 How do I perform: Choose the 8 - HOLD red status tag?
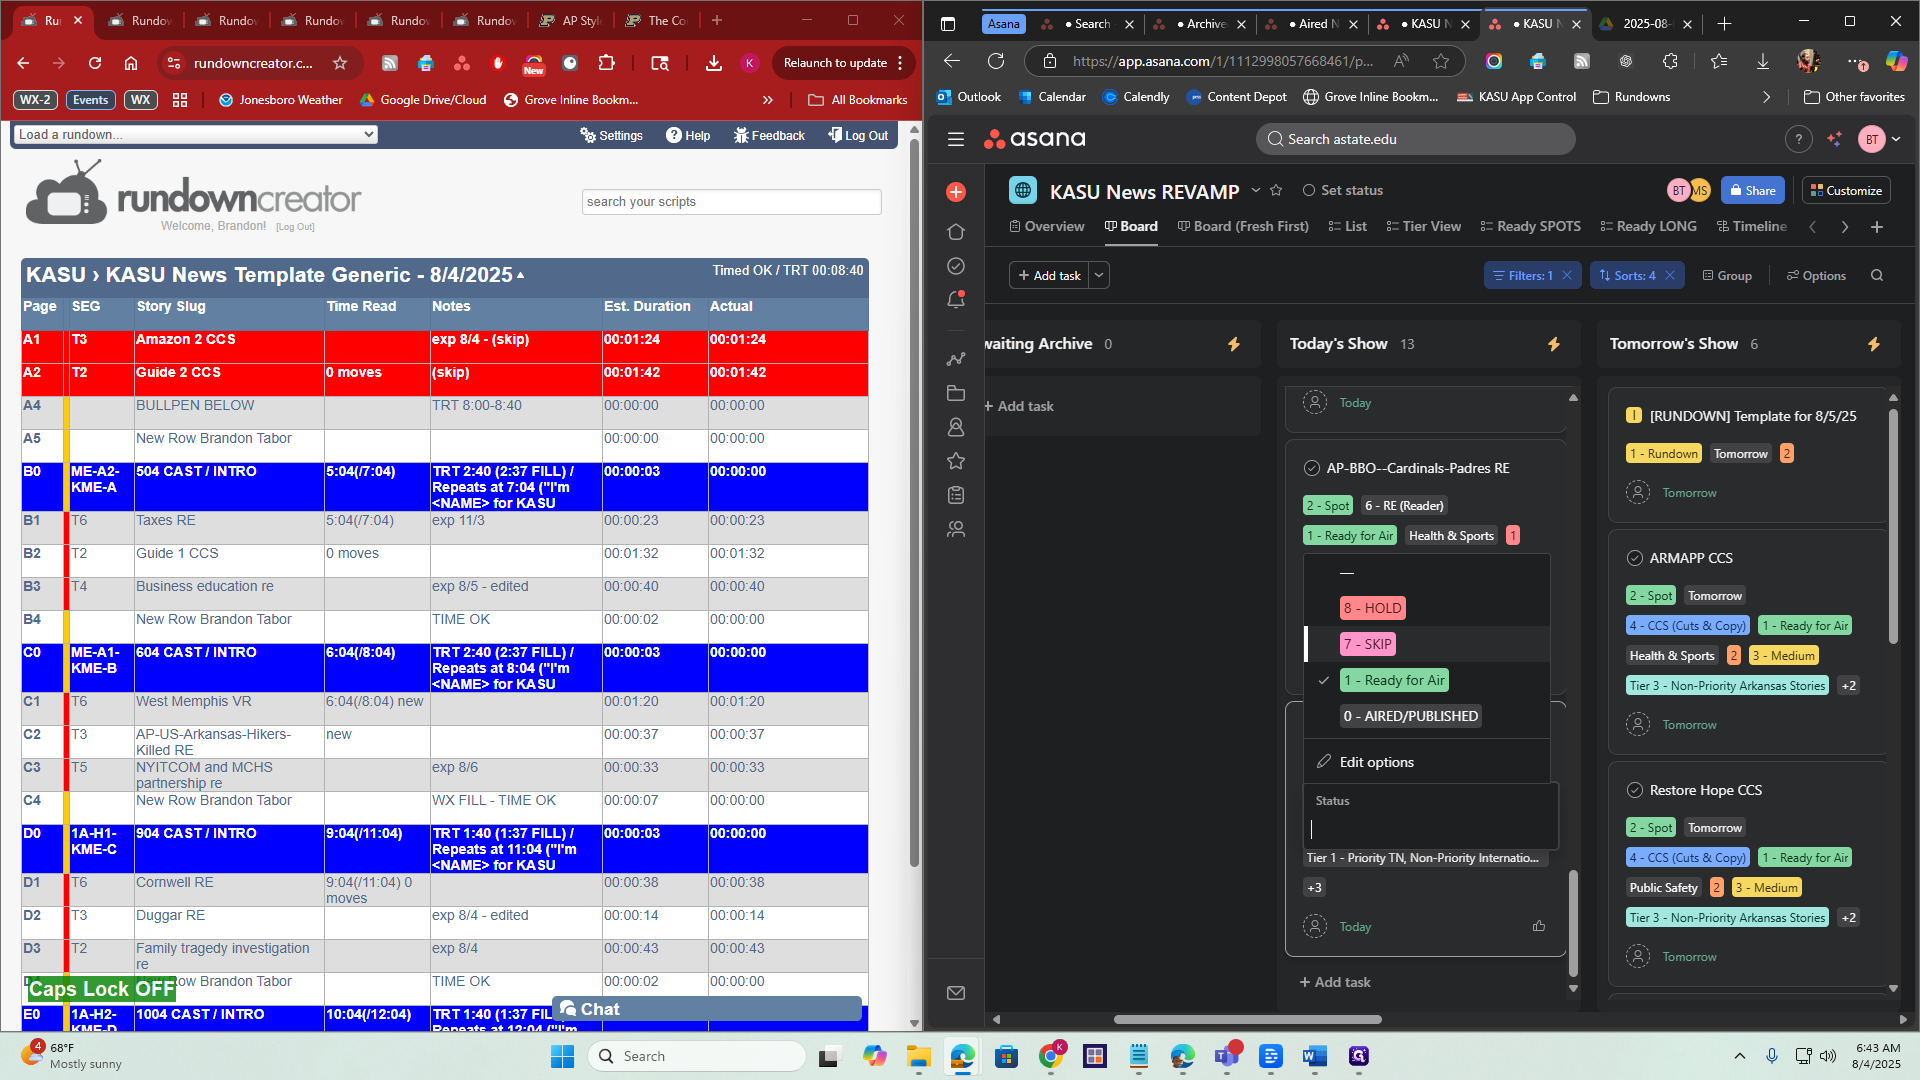point(1373,608)
